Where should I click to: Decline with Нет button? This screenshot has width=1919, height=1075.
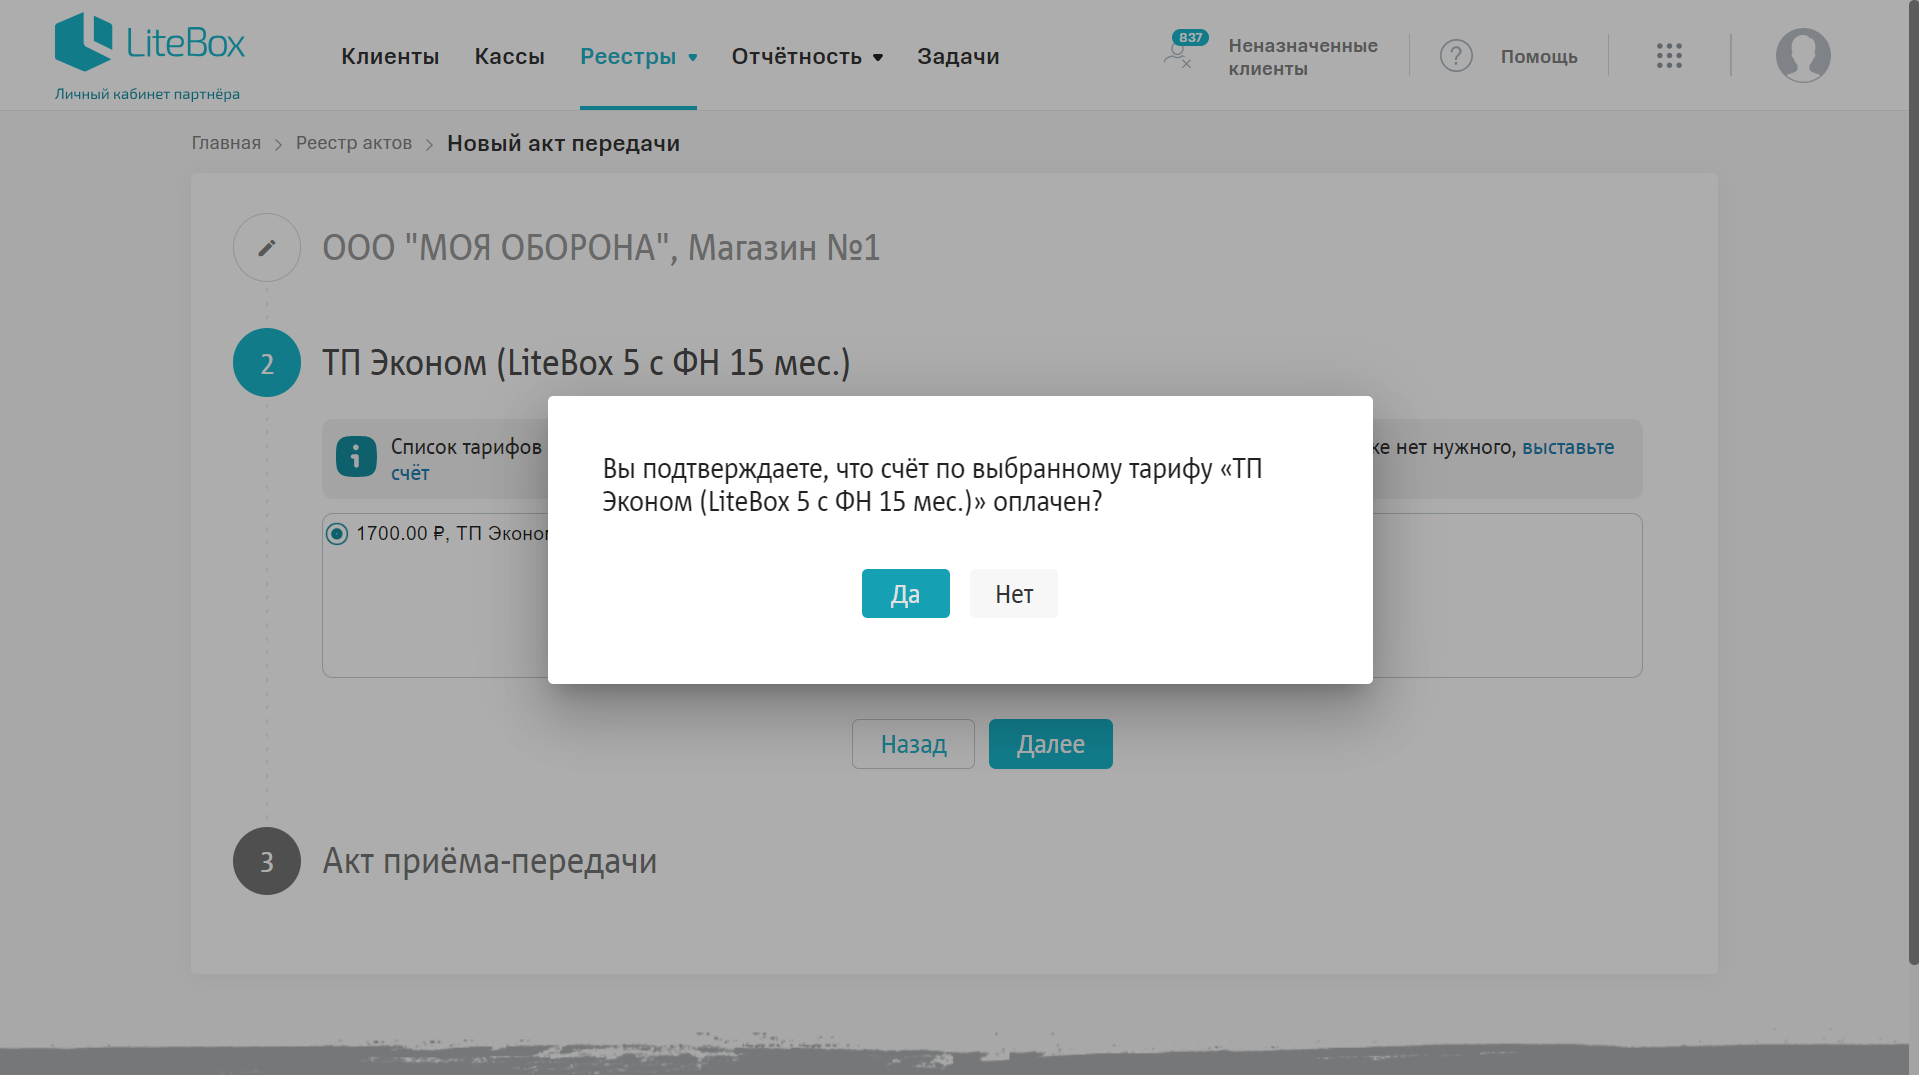[1014, 594]
